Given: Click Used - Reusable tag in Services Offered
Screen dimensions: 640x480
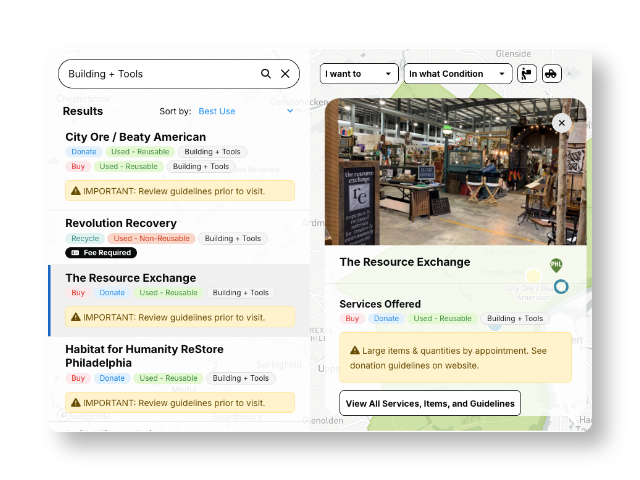Looking at the screenshot, I should coord(442,318).
